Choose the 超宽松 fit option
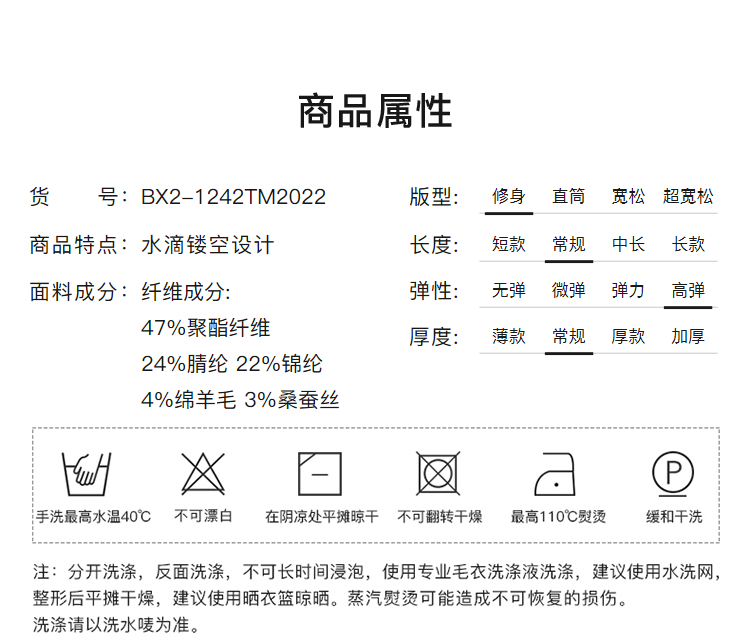The width and height of the screenshot is (750, 644). pyautogui.click(x=688, y=196)
